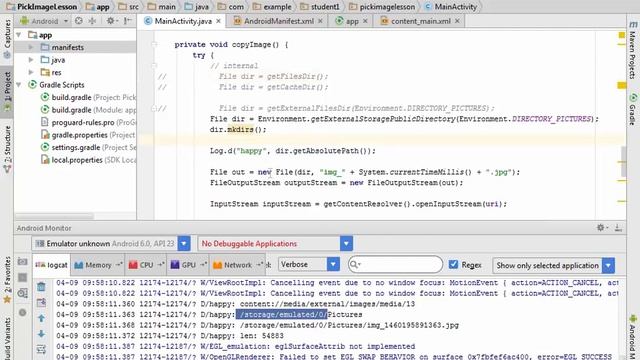Image resolution: width=640 pixels, height=360 pixels.
Task: Close the app editor tab
Action: pyautogui.click(x=365, y=21)
